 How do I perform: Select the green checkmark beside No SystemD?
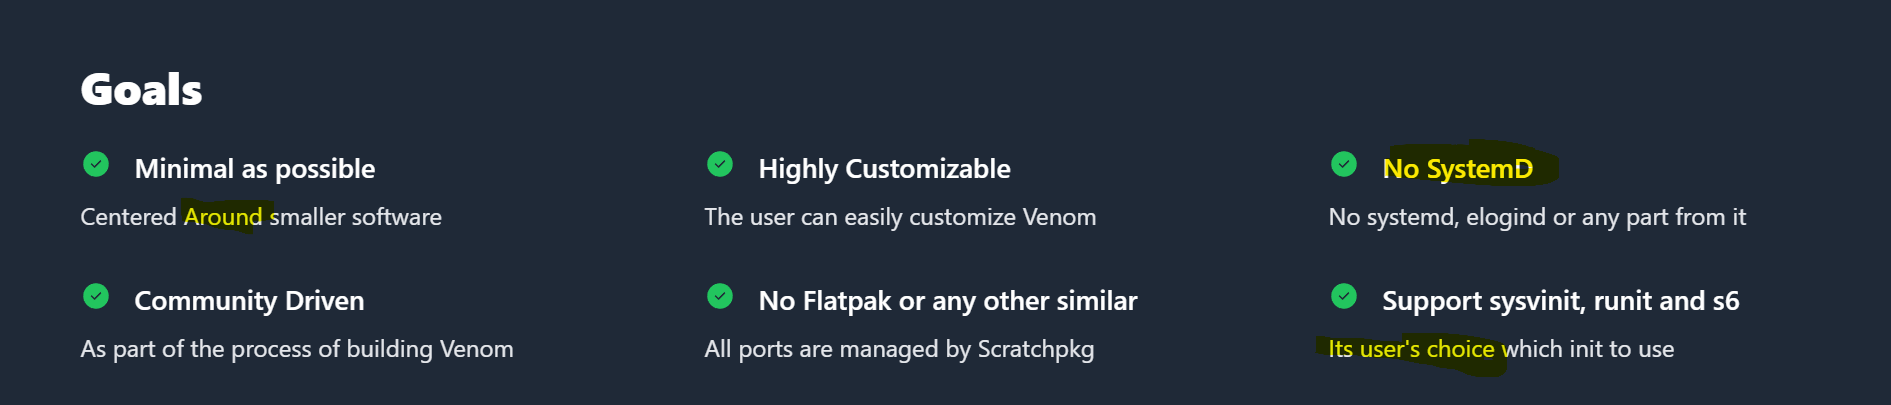1344,164
